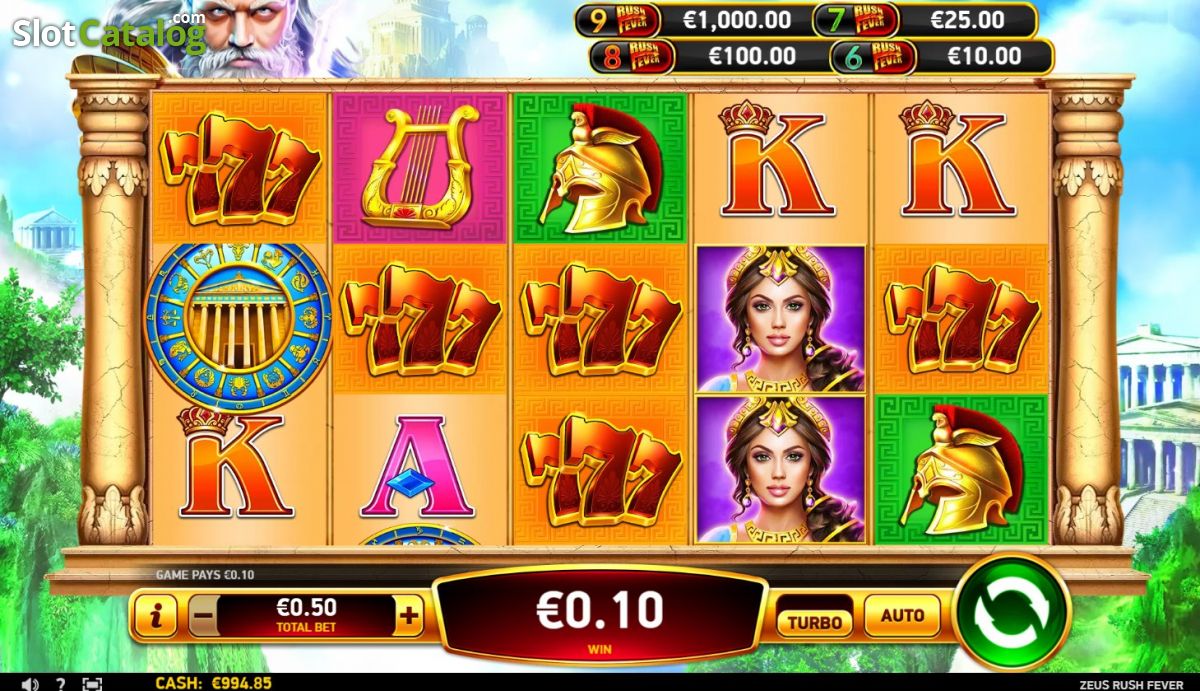1200x691 pixels.
Task: Mute sound via speaker icon
Action: point(30,684)
